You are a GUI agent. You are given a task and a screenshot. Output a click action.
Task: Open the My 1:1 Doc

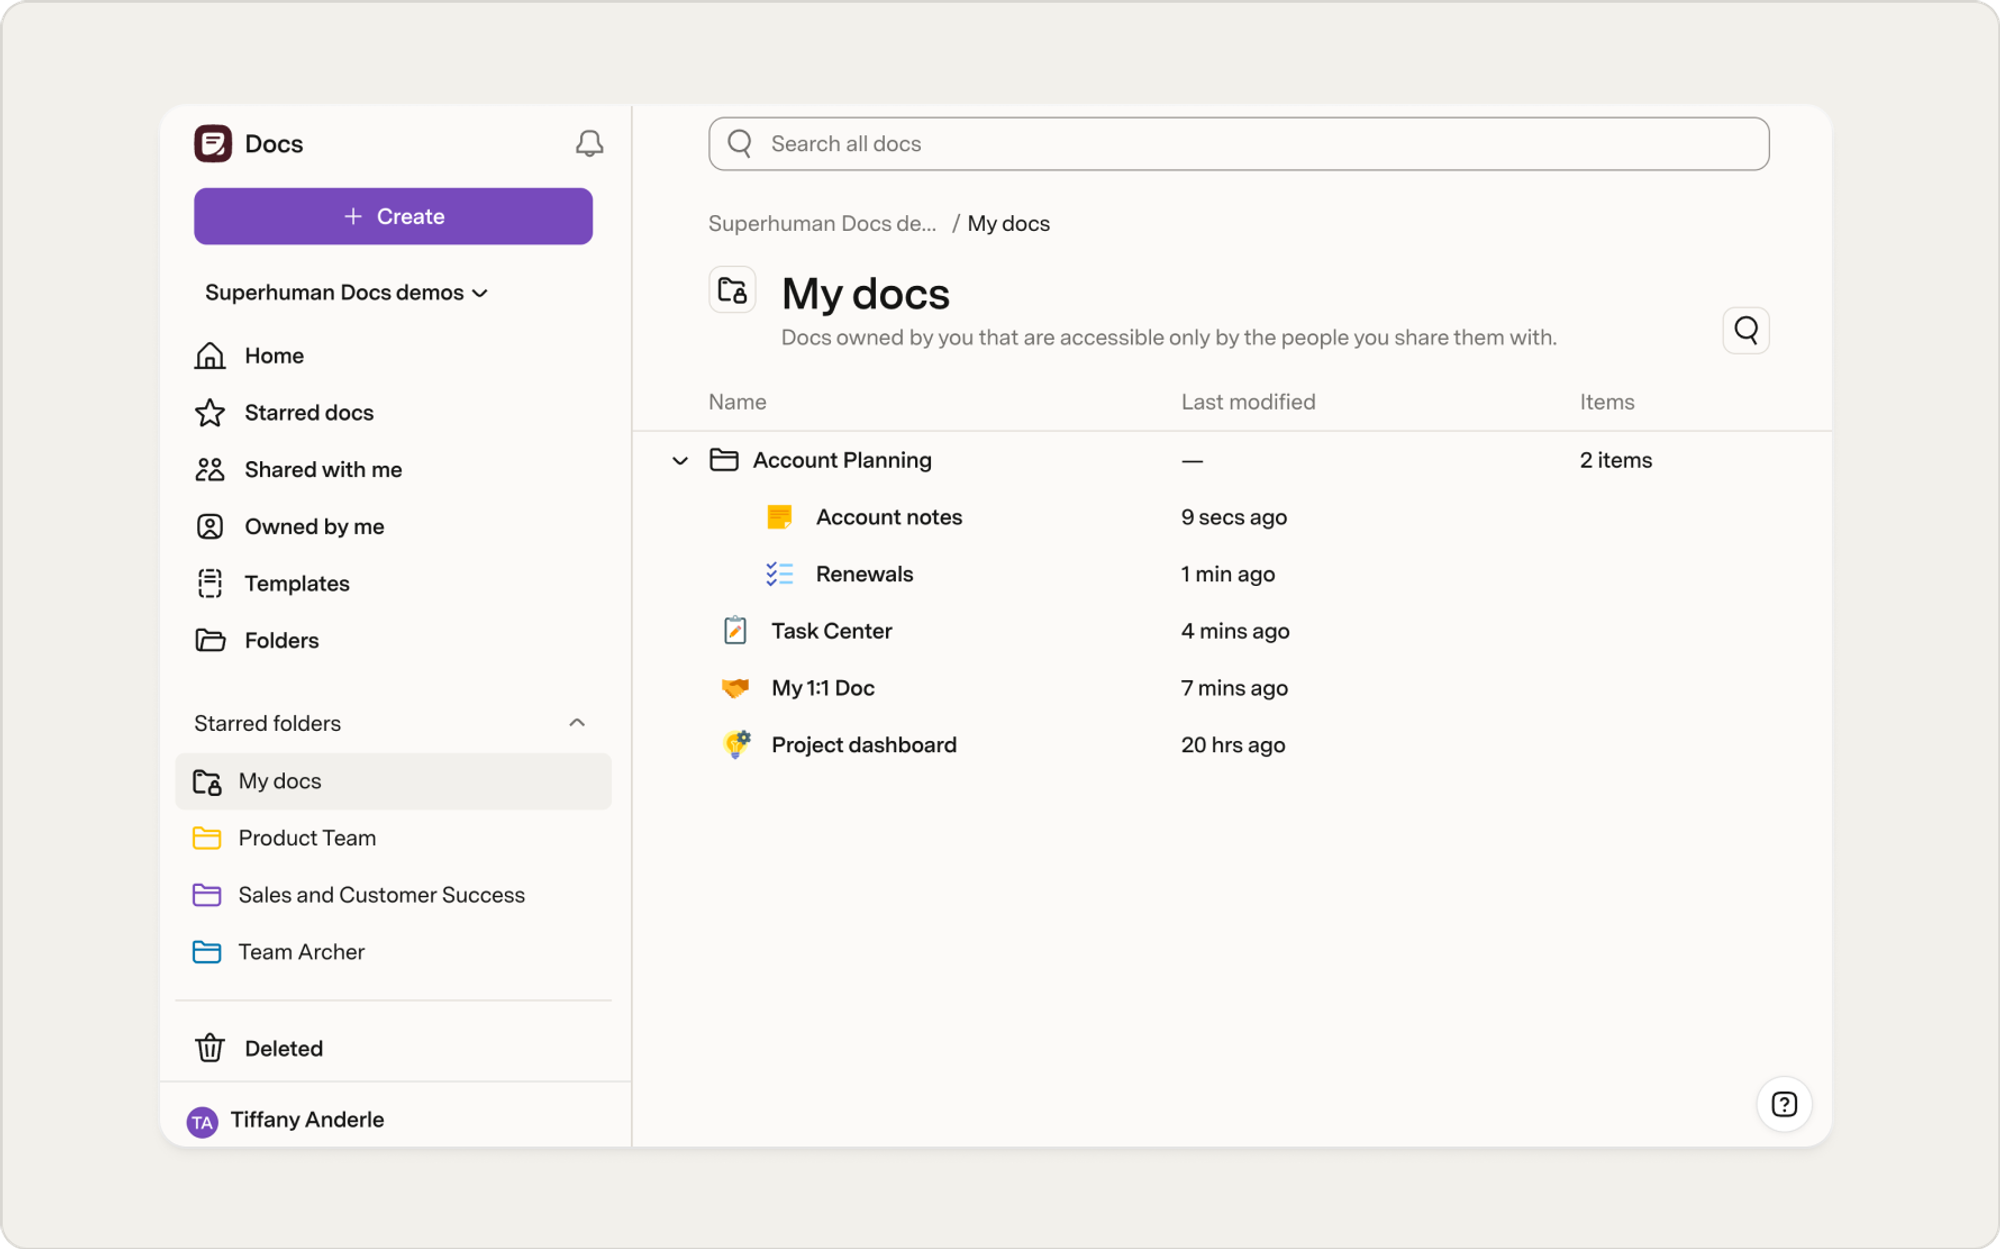pos(823,688)
